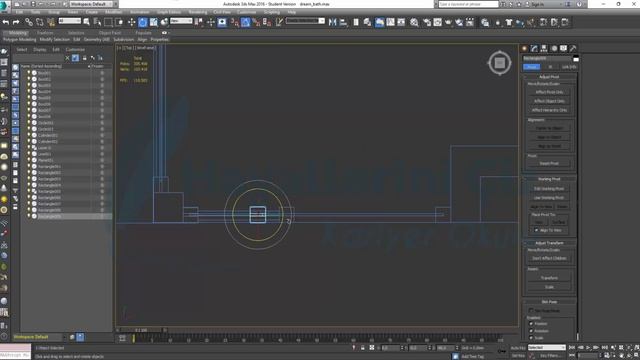
Task: Click the search keyword input field
Action: click(x=468, y=4)
